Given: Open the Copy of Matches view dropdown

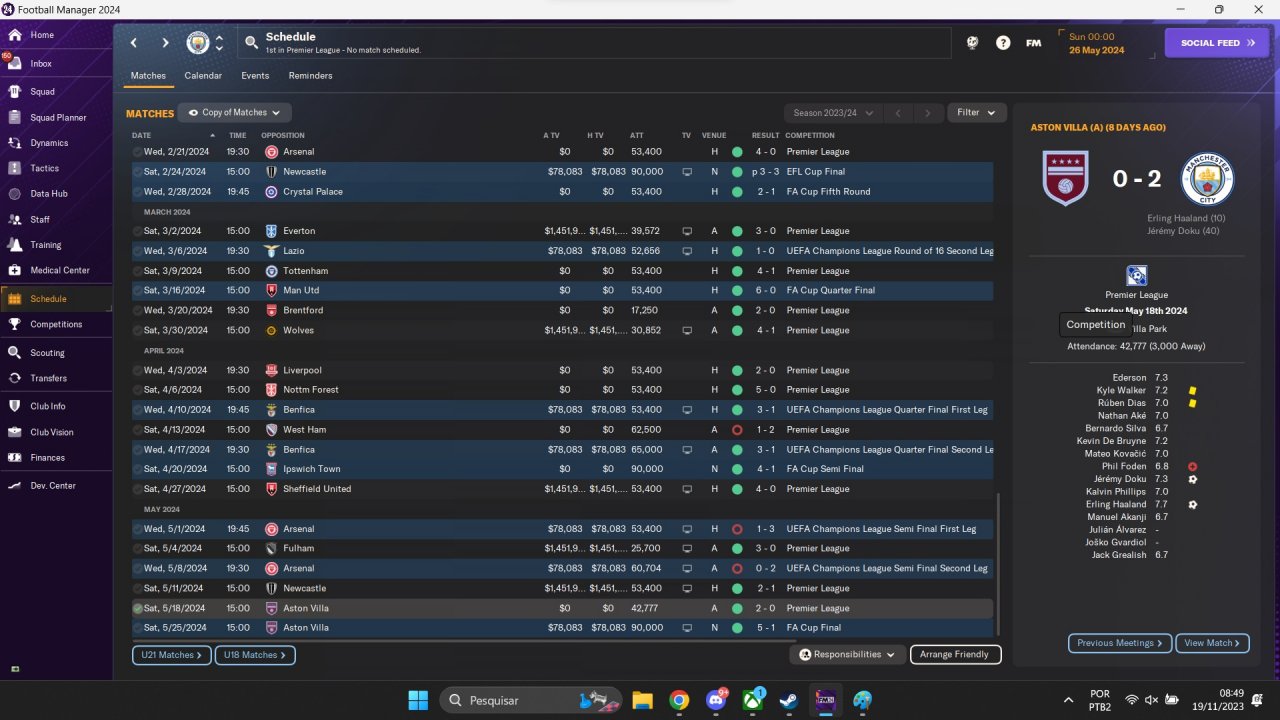Looking at the screenshot, I should (235, 113).
